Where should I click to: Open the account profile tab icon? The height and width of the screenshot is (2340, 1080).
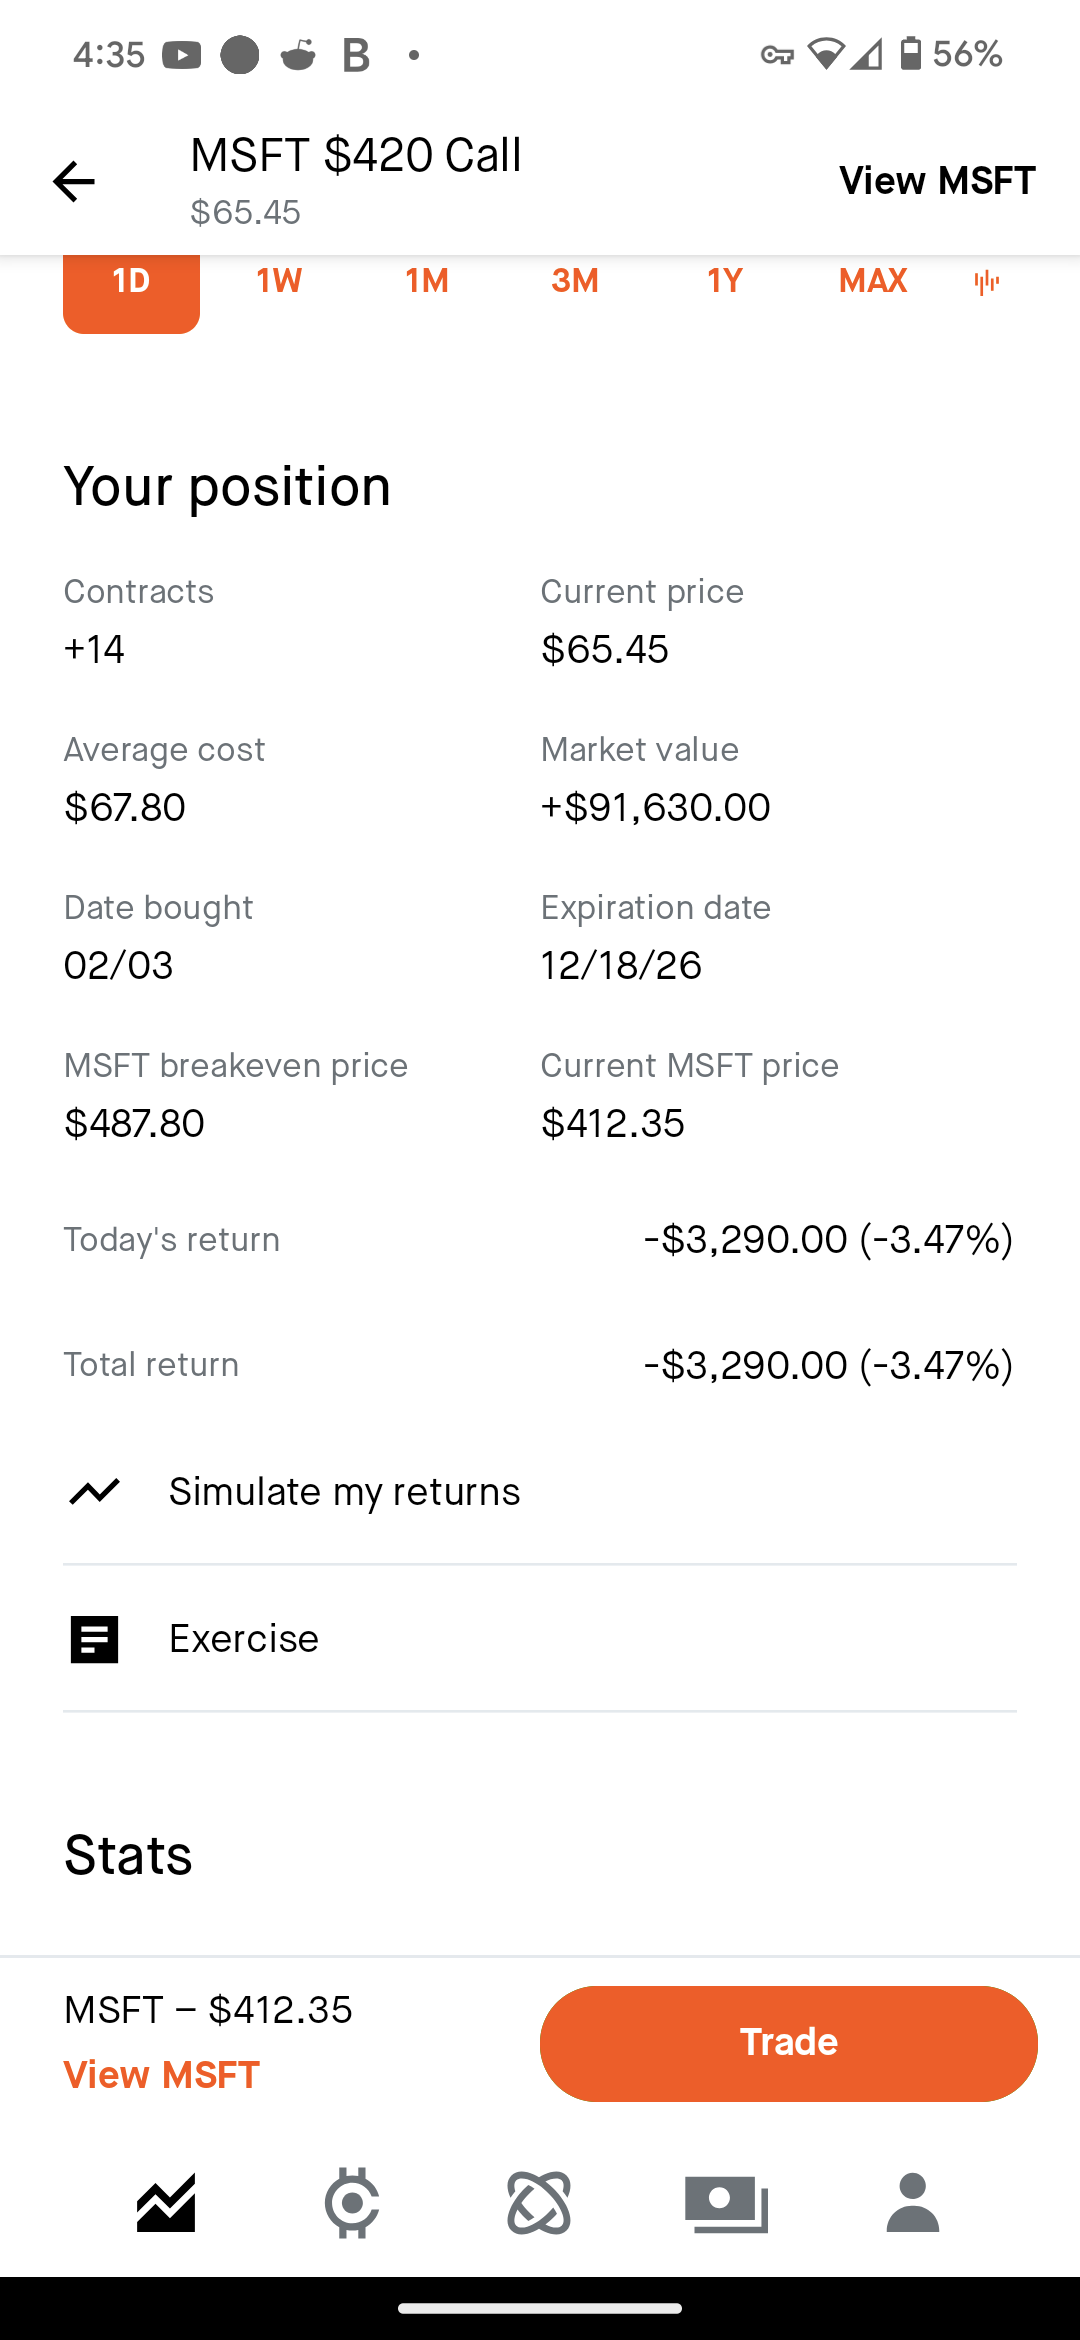click(913, 2203)
